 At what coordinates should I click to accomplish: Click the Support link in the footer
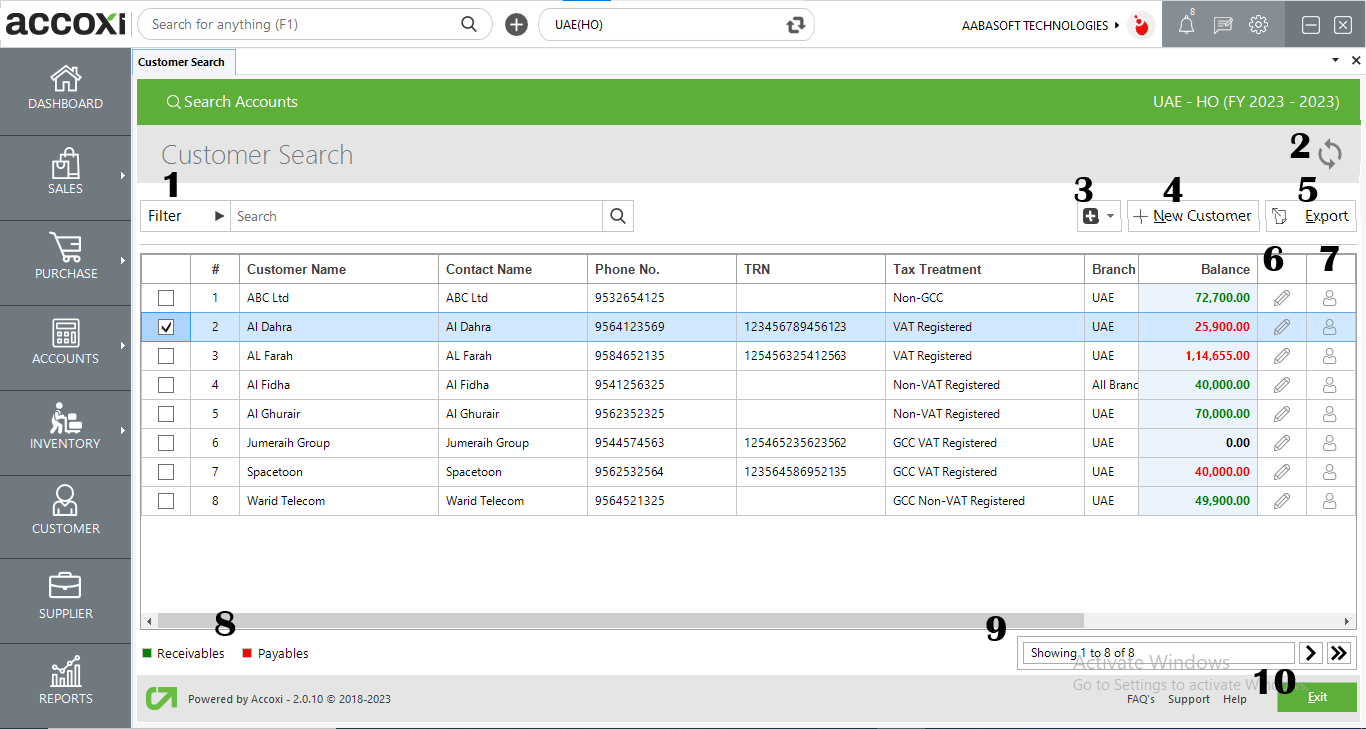(x=1188, y=699)
